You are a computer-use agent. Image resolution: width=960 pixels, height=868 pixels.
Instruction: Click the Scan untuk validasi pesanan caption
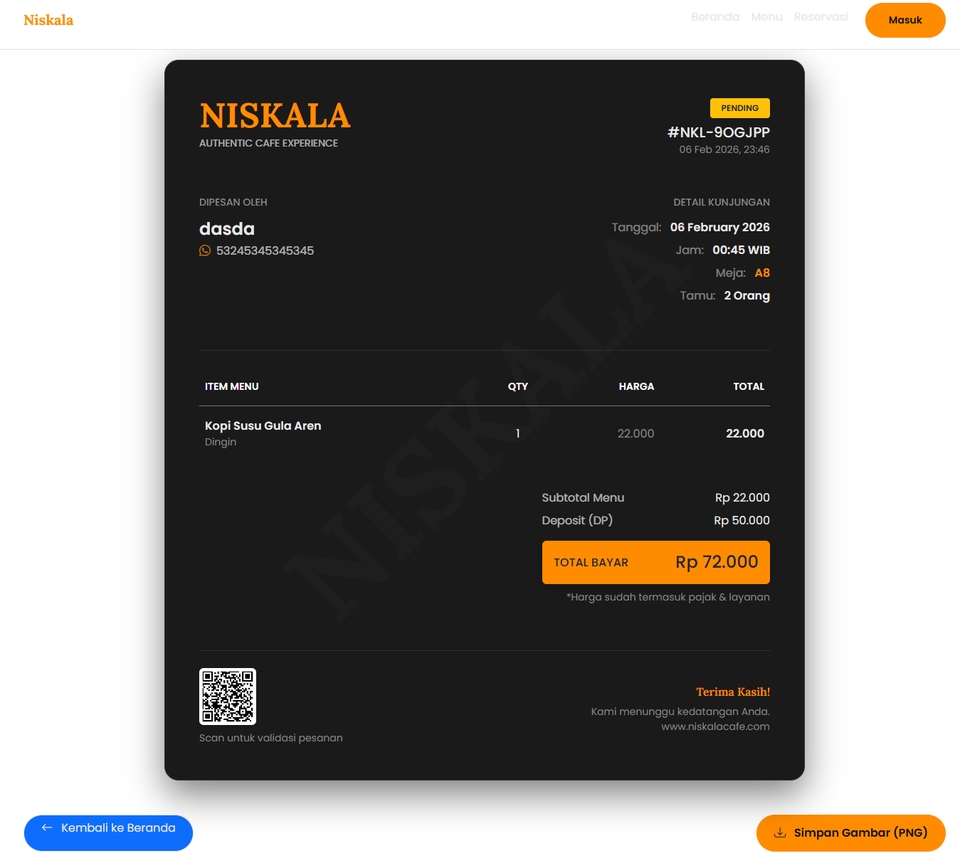coord(271,738)
